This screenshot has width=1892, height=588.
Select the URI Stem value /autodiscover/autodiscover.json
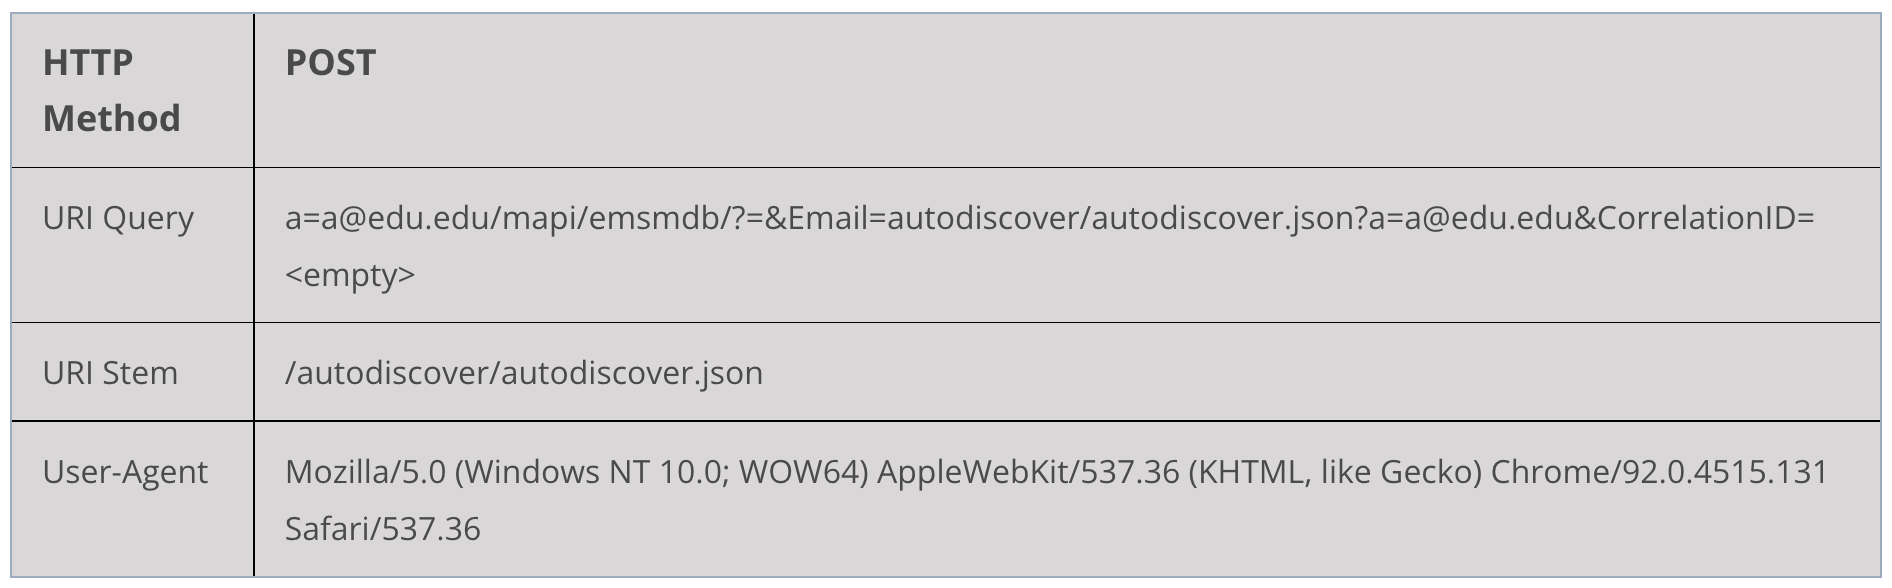[x=524, y=374]
